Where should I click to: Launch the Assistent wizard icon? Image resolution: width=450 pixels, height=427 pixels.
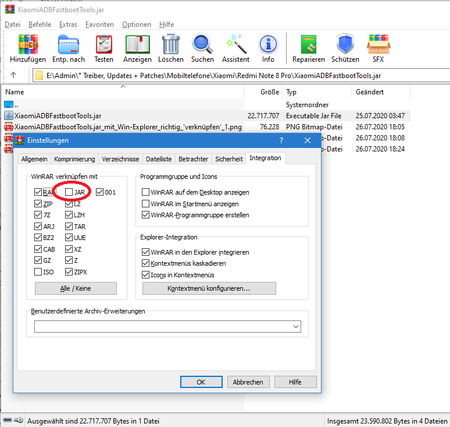[x=236, y=48]
